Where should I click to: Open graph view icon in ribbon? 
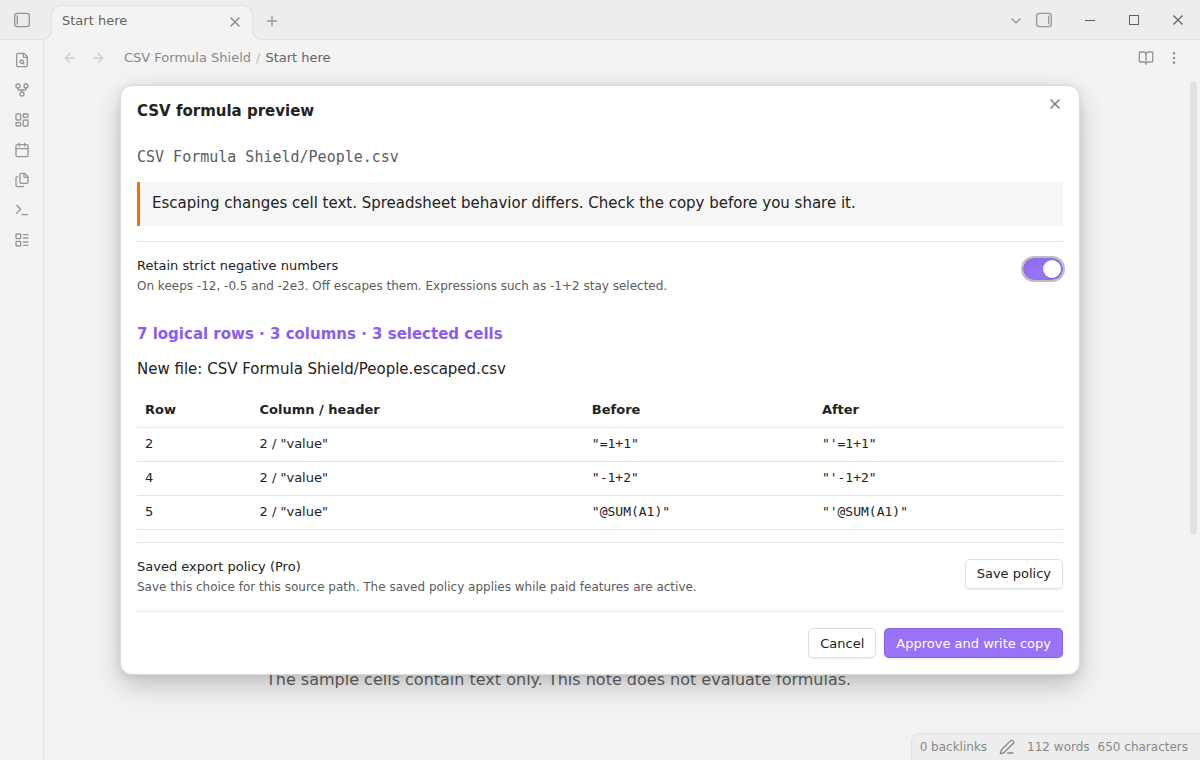[22, 90]
